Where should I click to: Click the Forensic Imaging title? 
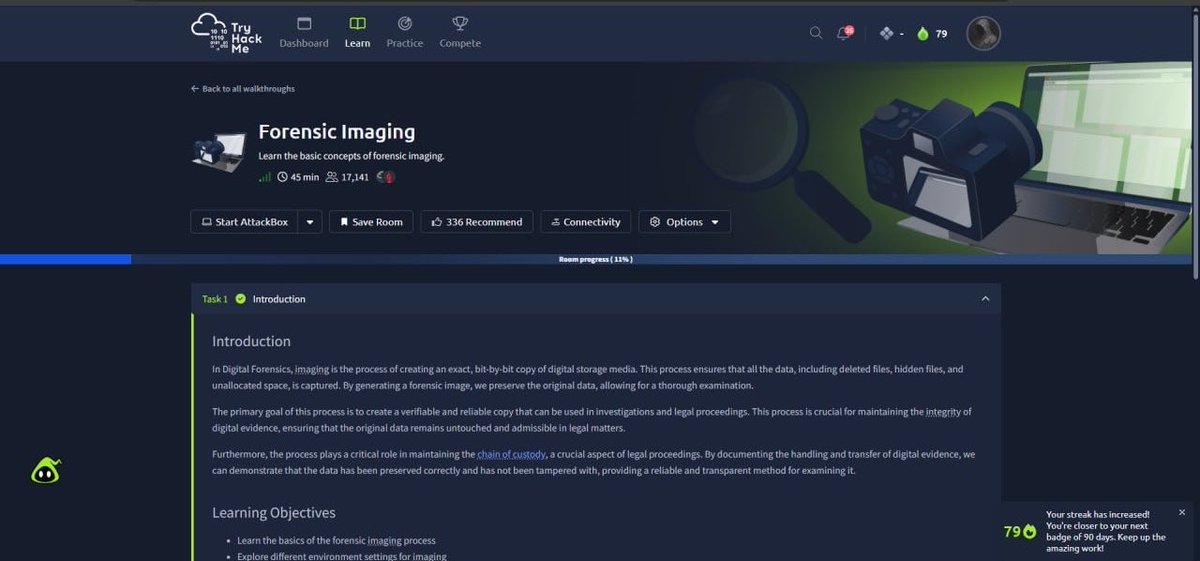pyautogui.click(x=337, y=132)
